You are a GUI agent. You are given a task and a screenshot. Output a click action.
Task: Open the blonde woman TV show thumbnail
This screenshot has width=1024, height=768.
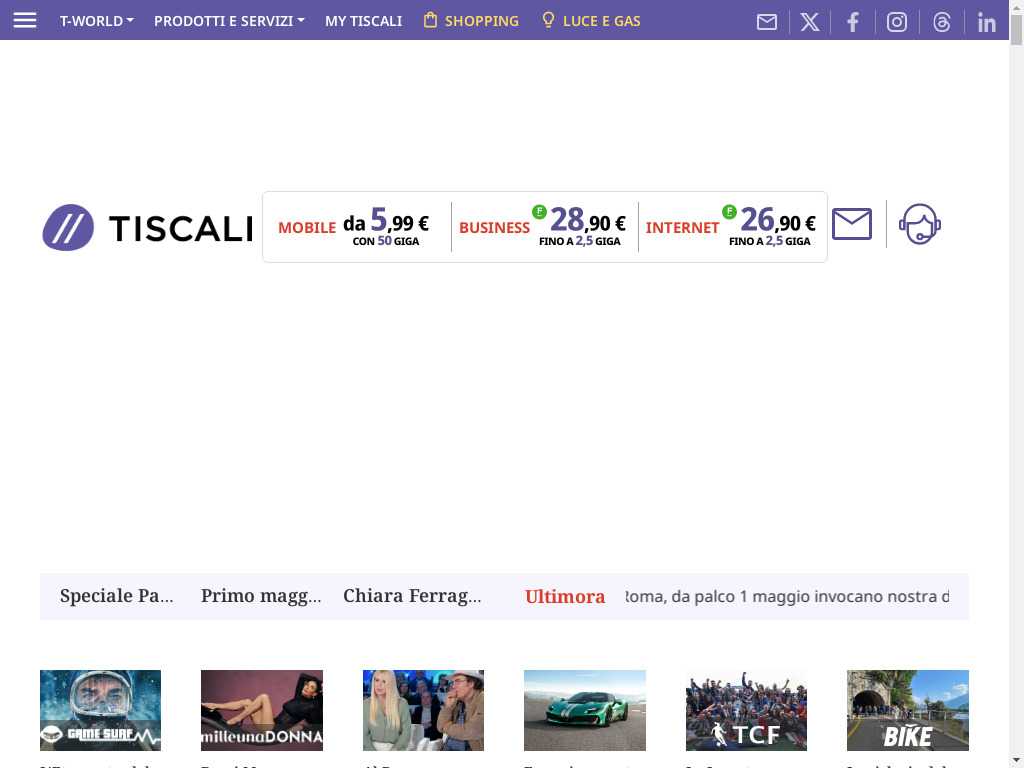[x=423, y=711]
